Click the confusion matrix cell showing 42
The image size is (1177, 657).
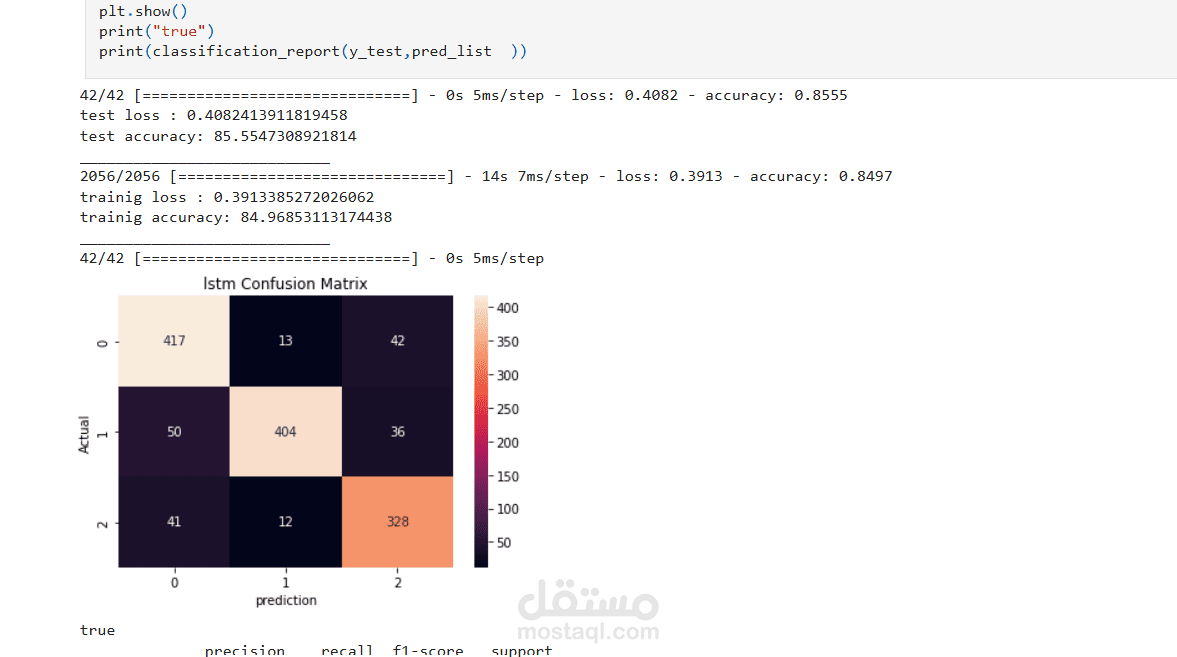(397, 341)
